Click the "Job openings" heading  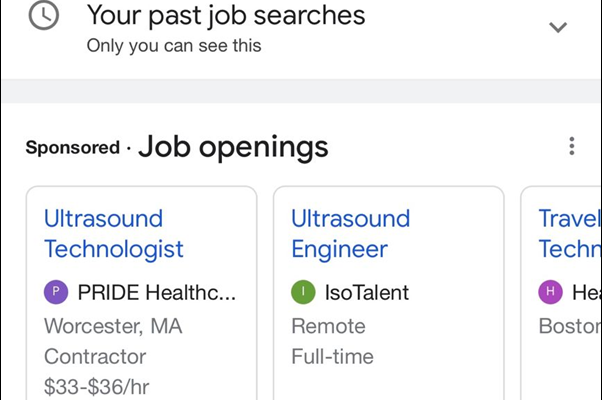pyautogui.click(x=233, y=147)
